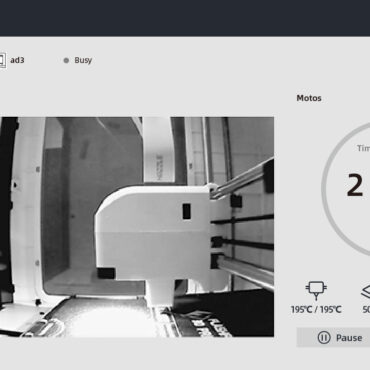Screen dimensions: 370x370
Task: Select the ad3 printer name
Action: (x=17, y=60)
